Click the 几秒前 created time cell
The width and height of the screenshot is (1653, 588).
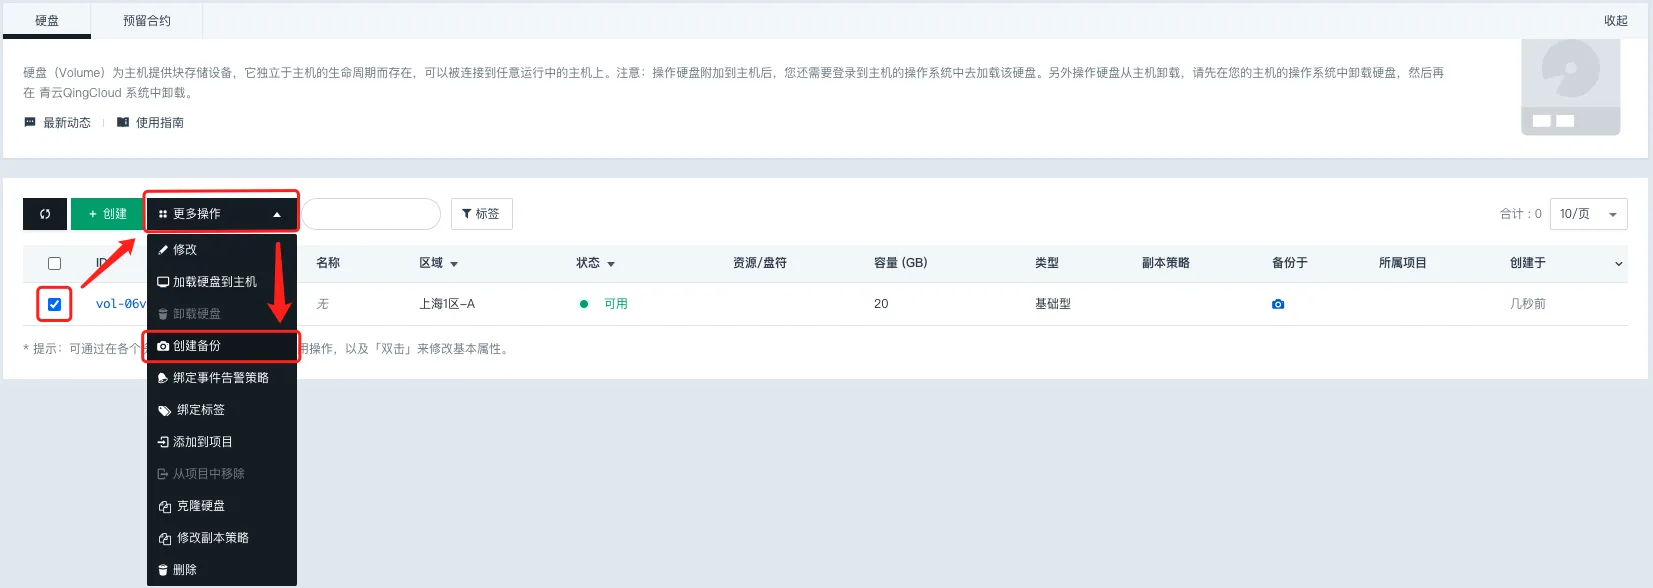point(1528,304)
